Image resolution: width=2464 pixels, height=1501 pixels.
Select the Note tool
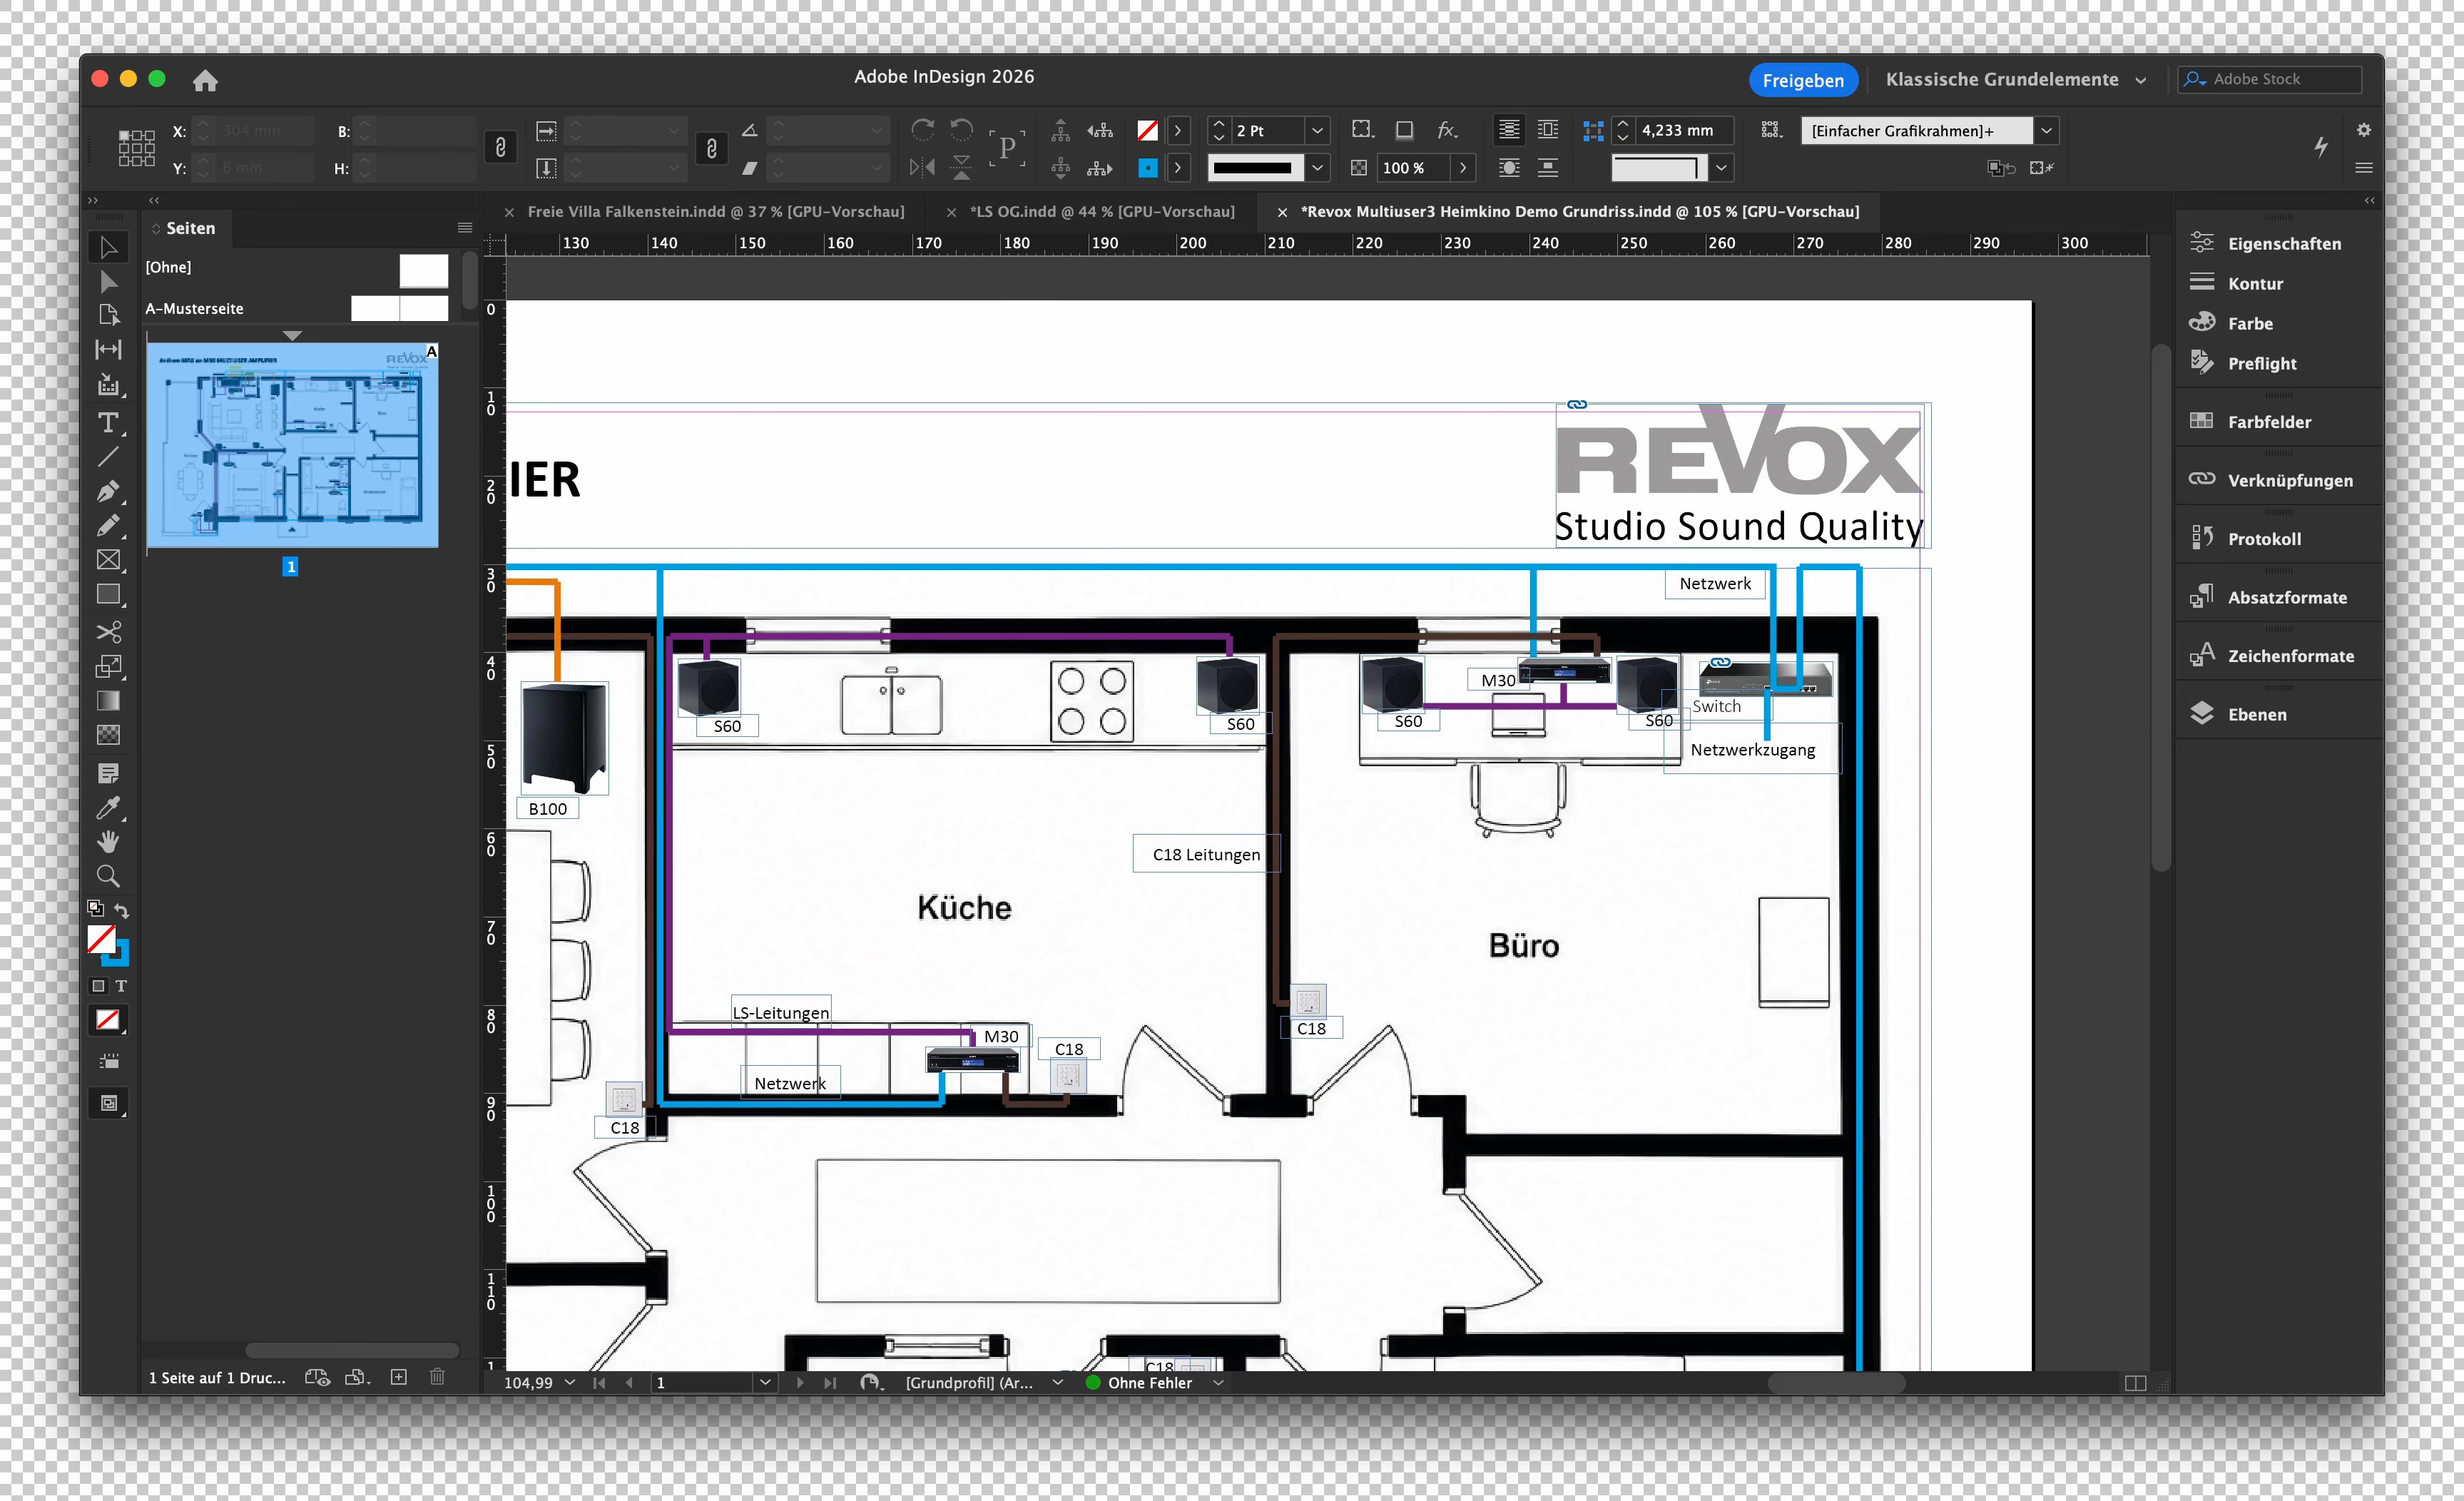click(x=108, y=773)
